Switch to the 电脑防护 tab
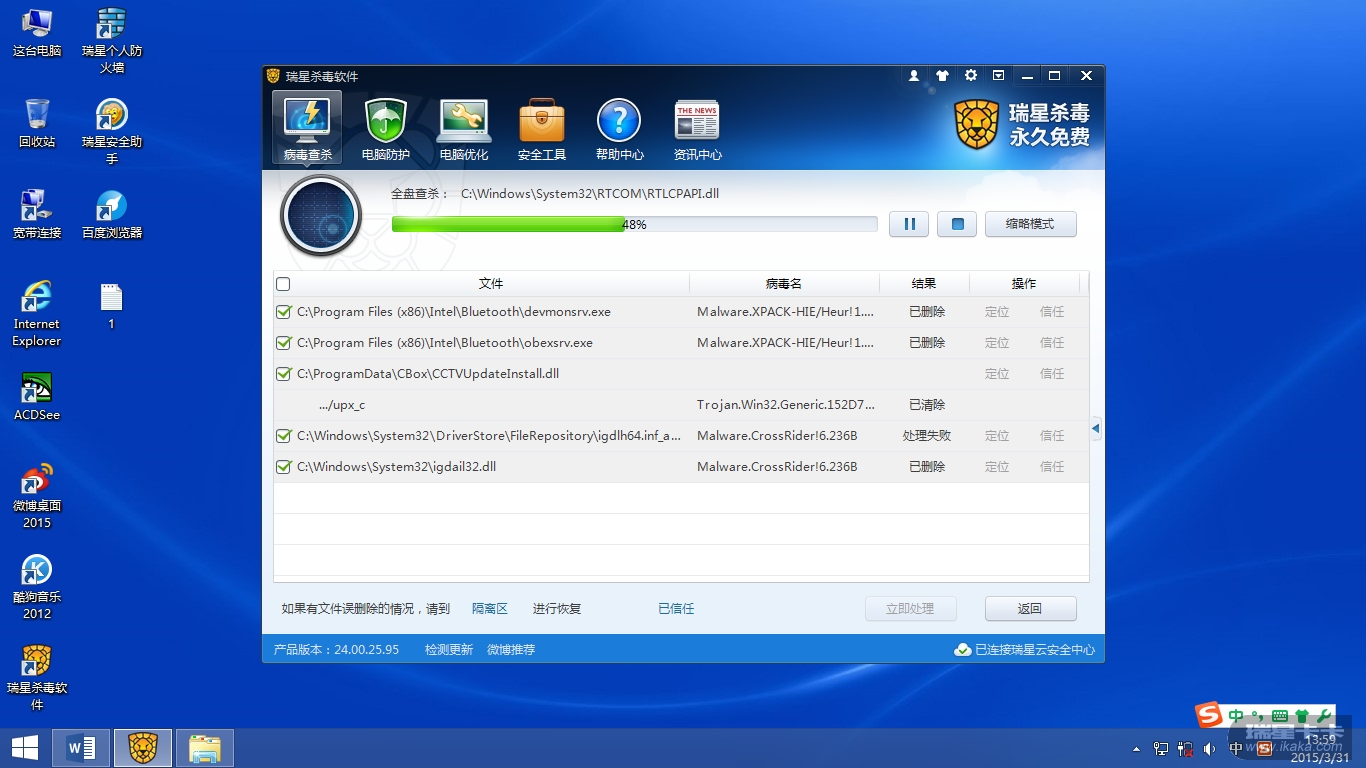 tap(385, 128)
